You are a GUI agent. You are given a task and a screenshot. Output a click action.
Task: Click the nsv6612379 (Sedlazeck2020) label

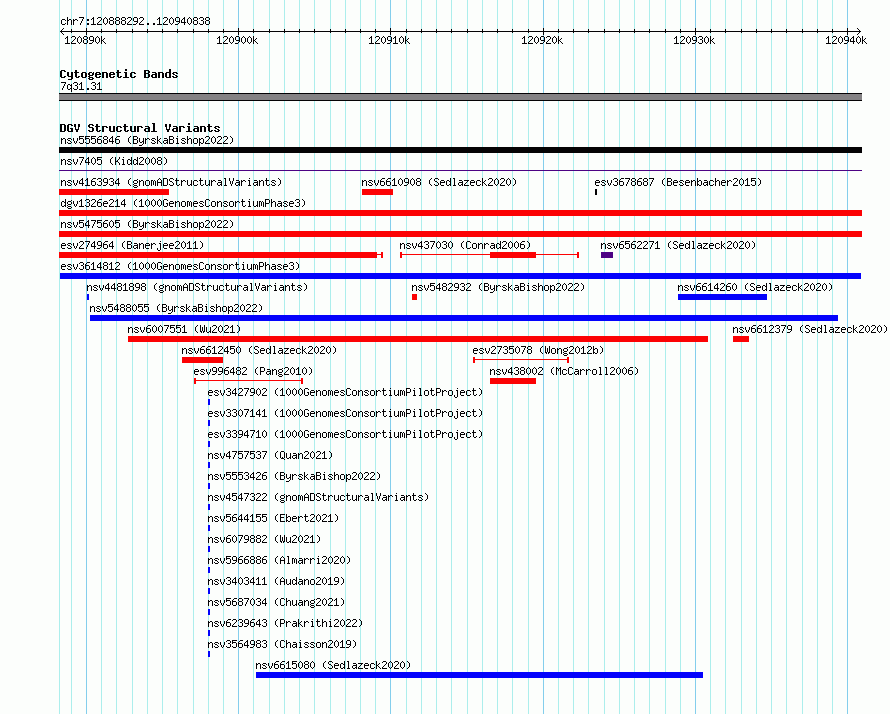(x=809, y=329)
